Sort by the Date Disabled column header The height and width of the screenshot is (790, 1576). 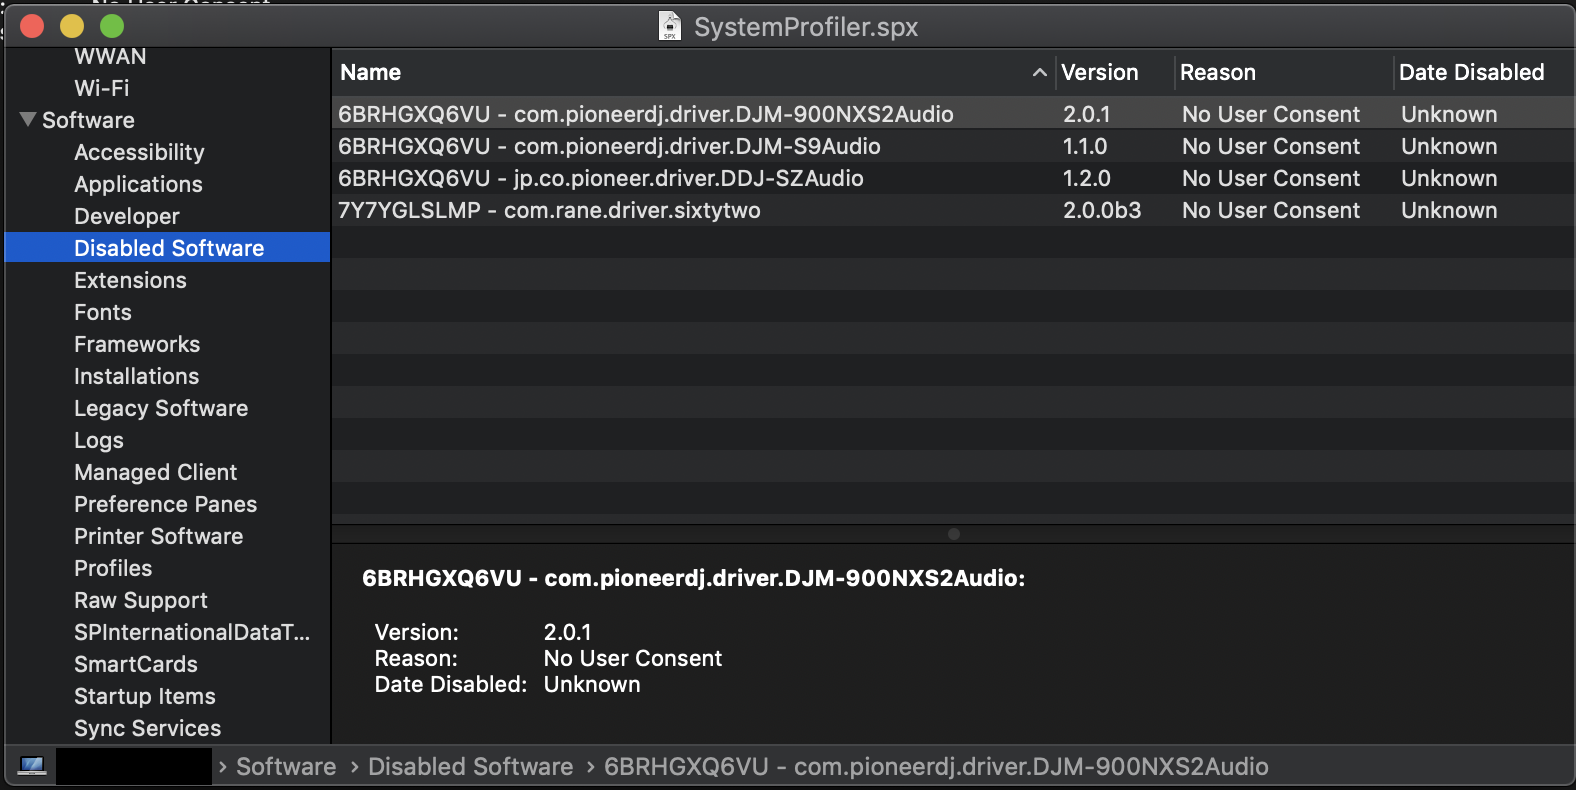[x=1472, y=72]
